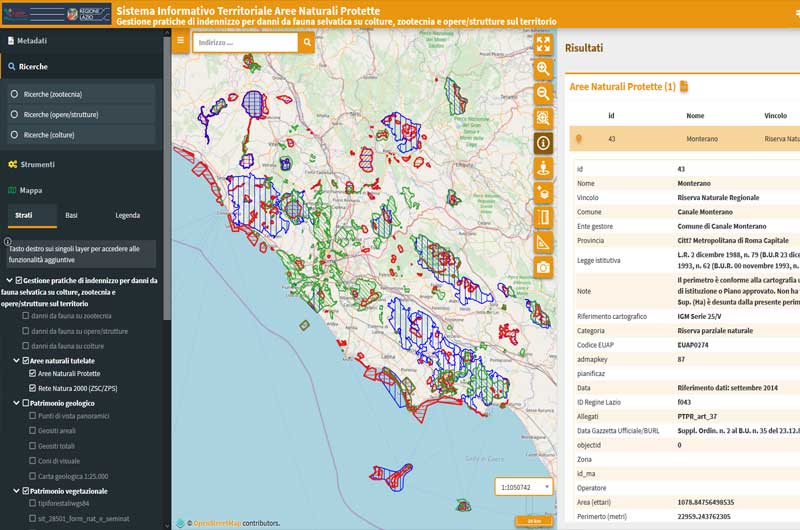Select Ricerche (opere/strutture) radio option

click(14, 114)
